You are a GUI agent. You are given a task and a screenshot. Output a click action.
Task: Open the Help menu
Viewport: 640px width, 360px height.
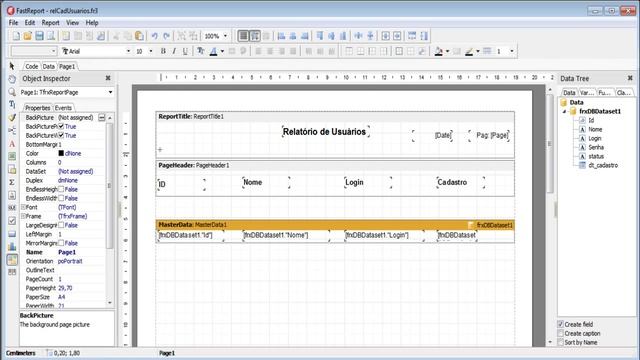click(92, 23)
